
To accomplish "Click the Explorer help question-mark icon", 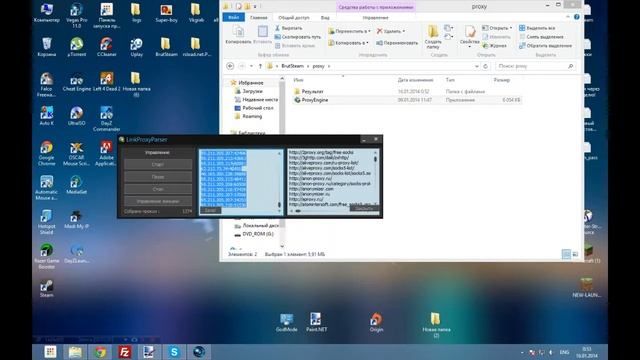I will 576,17.
